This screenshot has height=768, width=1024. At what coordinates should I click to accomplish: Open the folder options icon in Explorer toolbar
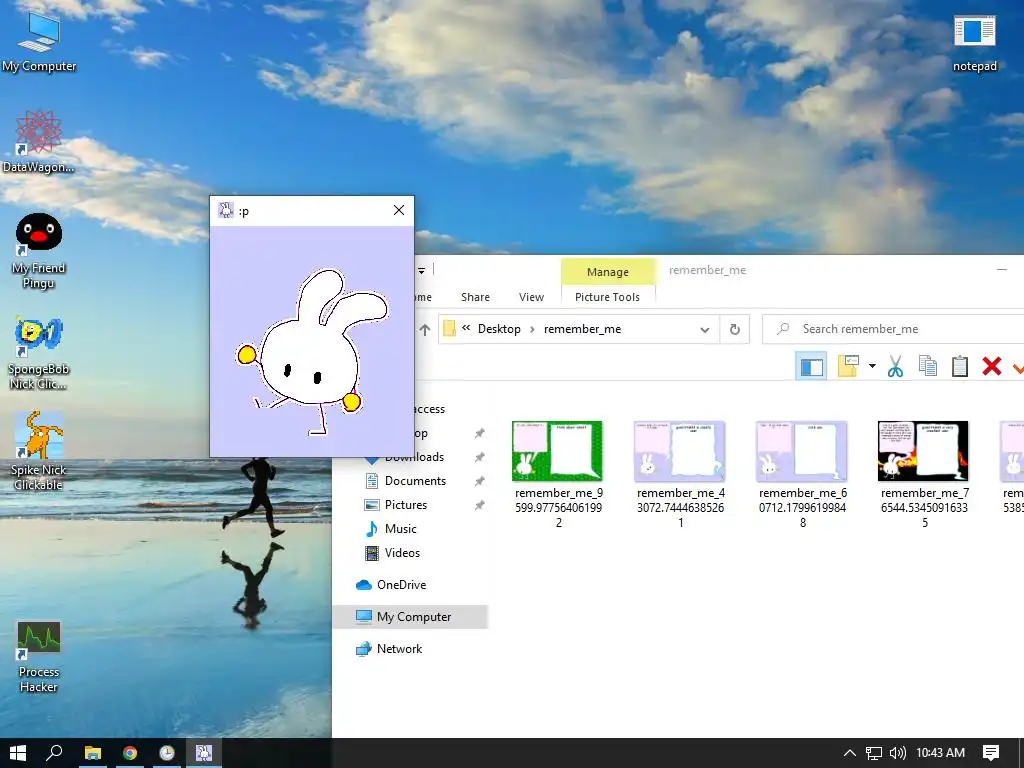(x=848, y=366)
